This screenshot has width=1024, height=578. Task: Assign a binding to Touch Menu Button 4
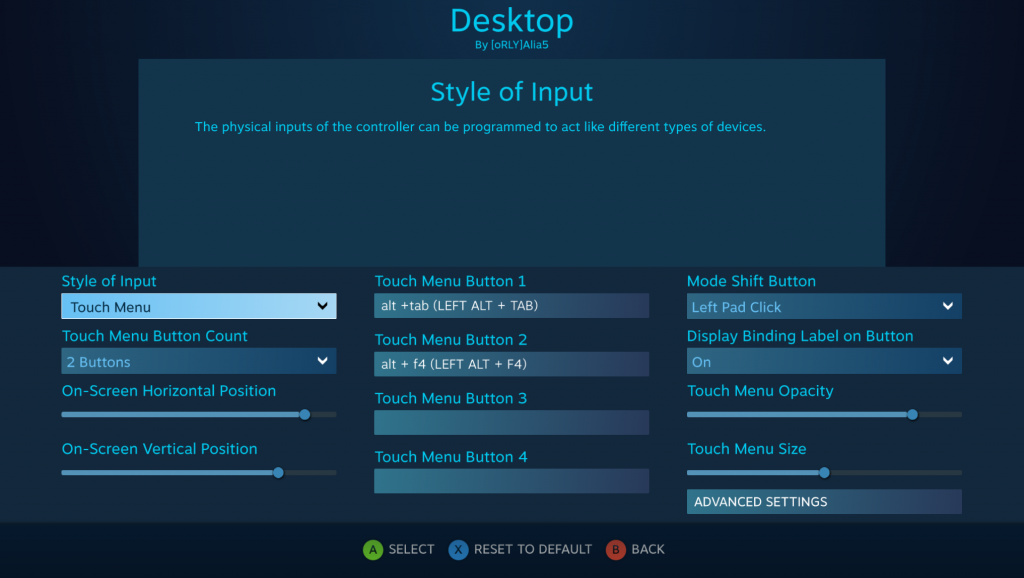[x=511, y=481]
